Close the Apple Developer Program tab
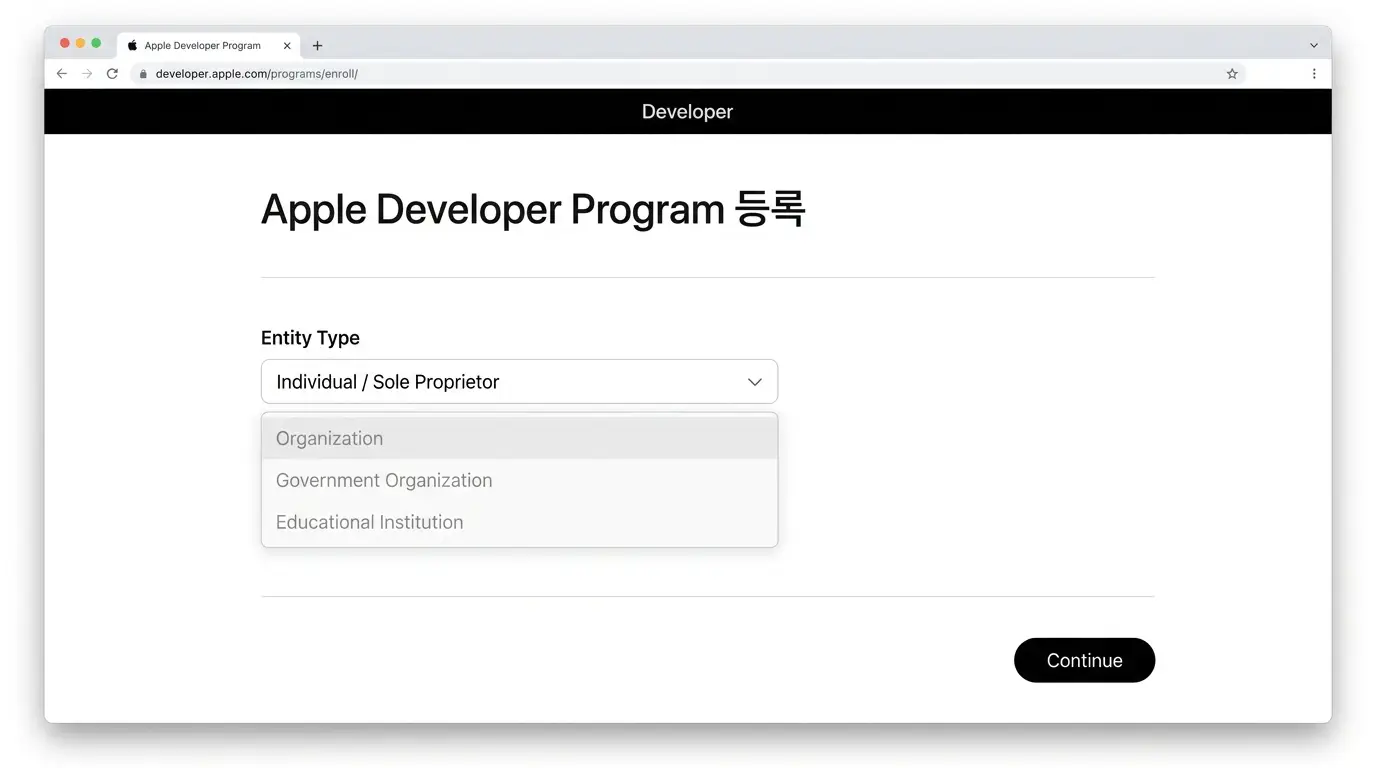Image resolution: width=1376 pixels, height=768 pixels. coord(287,46)
